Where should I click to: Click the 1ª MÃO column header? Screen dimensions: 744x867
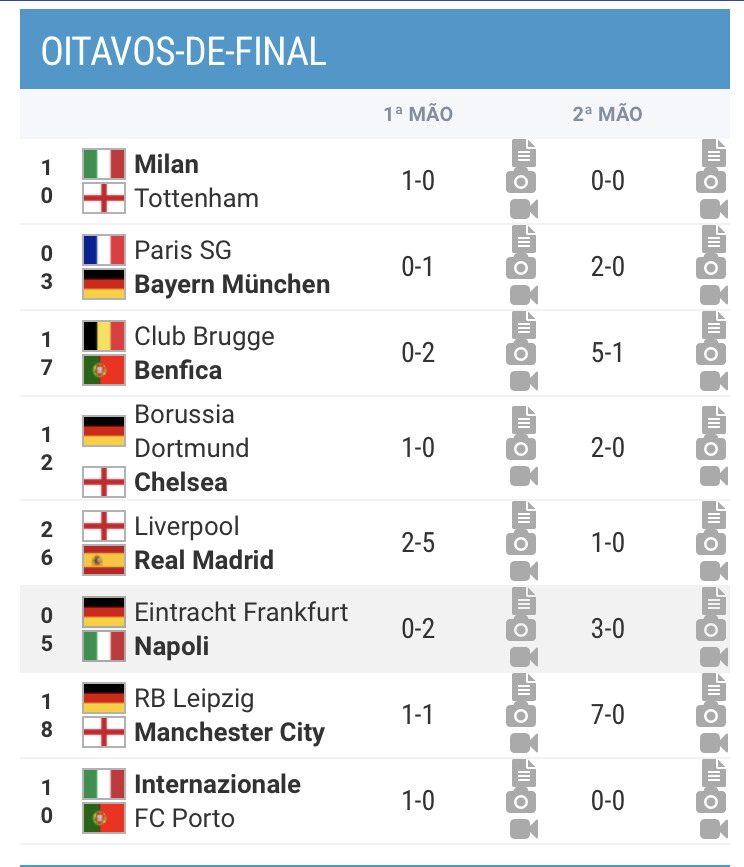(418, 114)
